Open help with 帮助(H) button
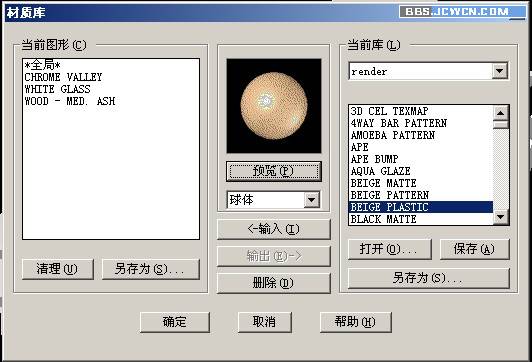 [x=356, y=322]
